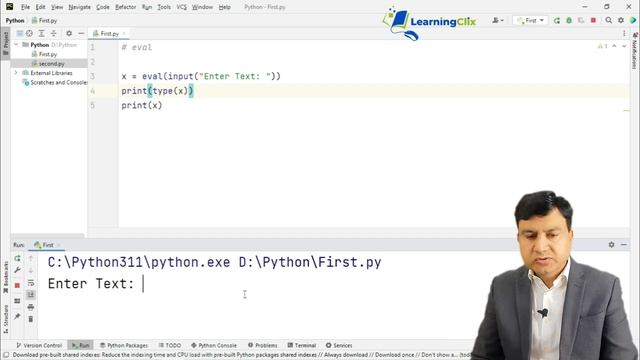
Task: Open the Edit menu
Action: [40, 7]
